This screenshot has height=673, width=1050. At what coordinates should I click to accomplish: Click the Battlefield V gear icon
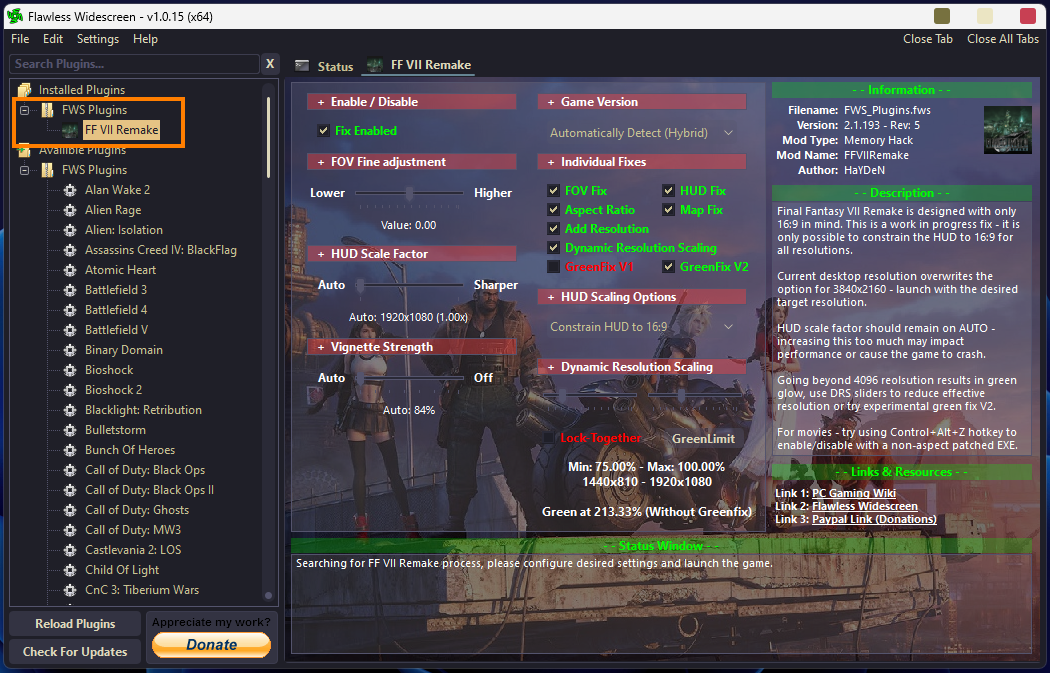point(70,330)
